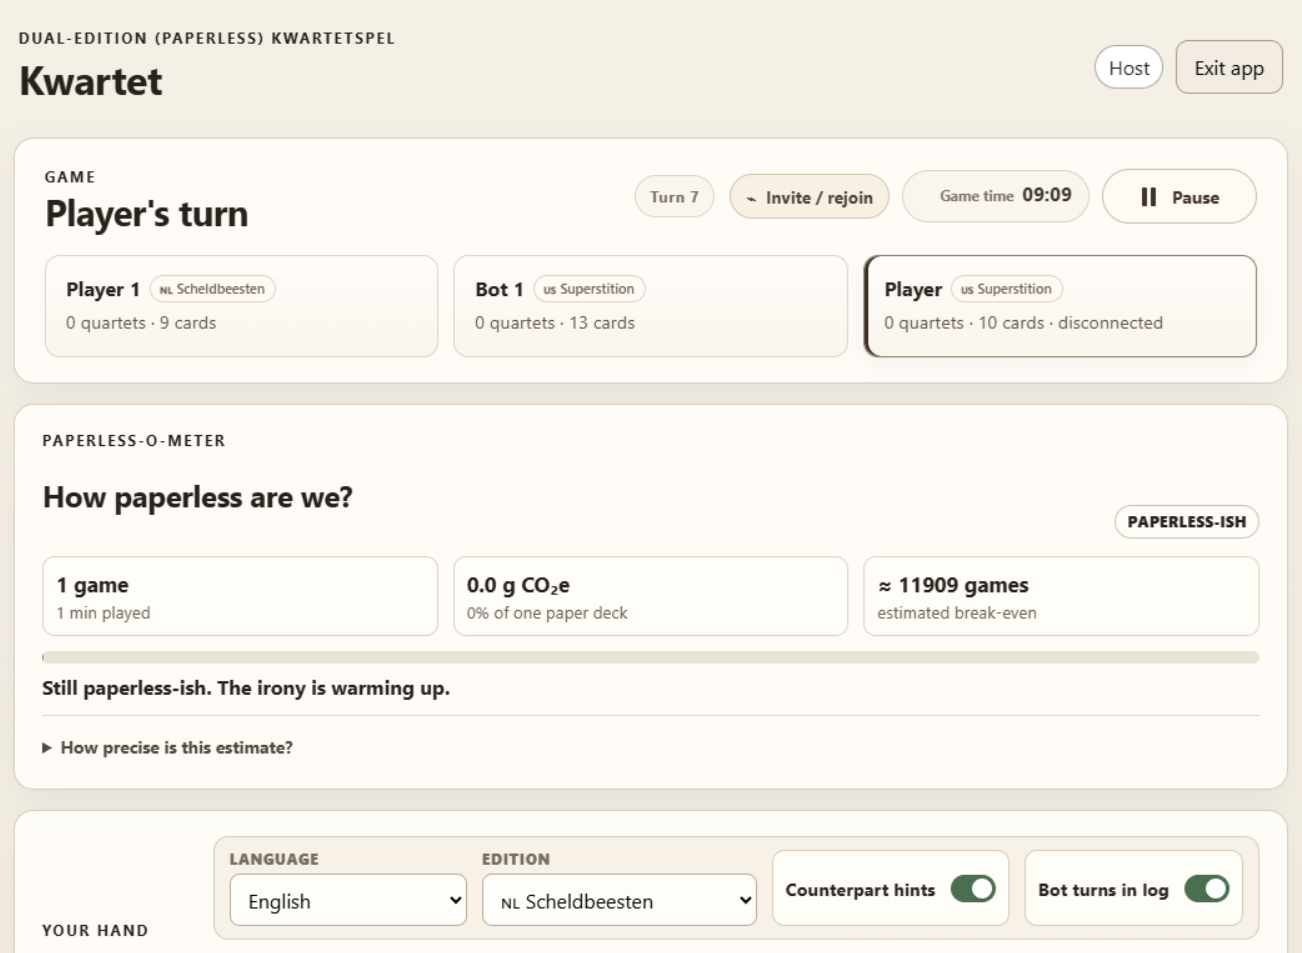Click Bot 1's US Superstition edition tag

pyautogui.click(x=589, y=289)
